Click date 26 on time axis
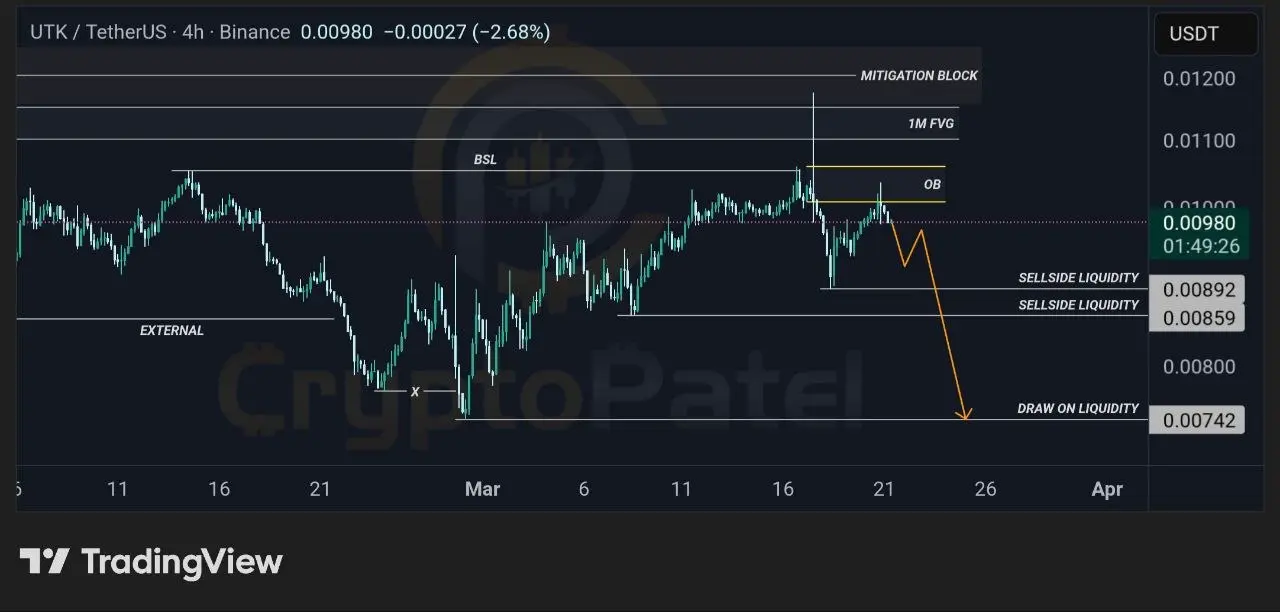The image size is (1280, 612). 985,489
